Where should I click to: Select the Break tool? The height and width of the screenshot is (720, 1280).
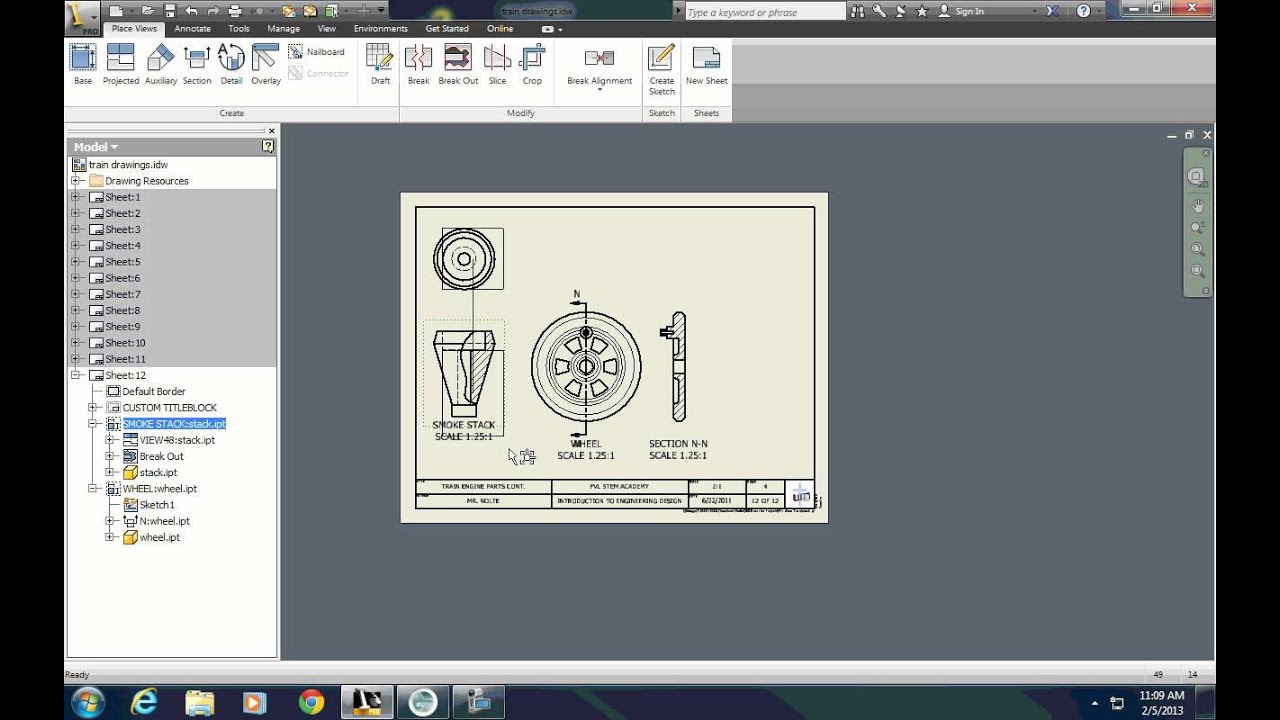pos(418,65)
